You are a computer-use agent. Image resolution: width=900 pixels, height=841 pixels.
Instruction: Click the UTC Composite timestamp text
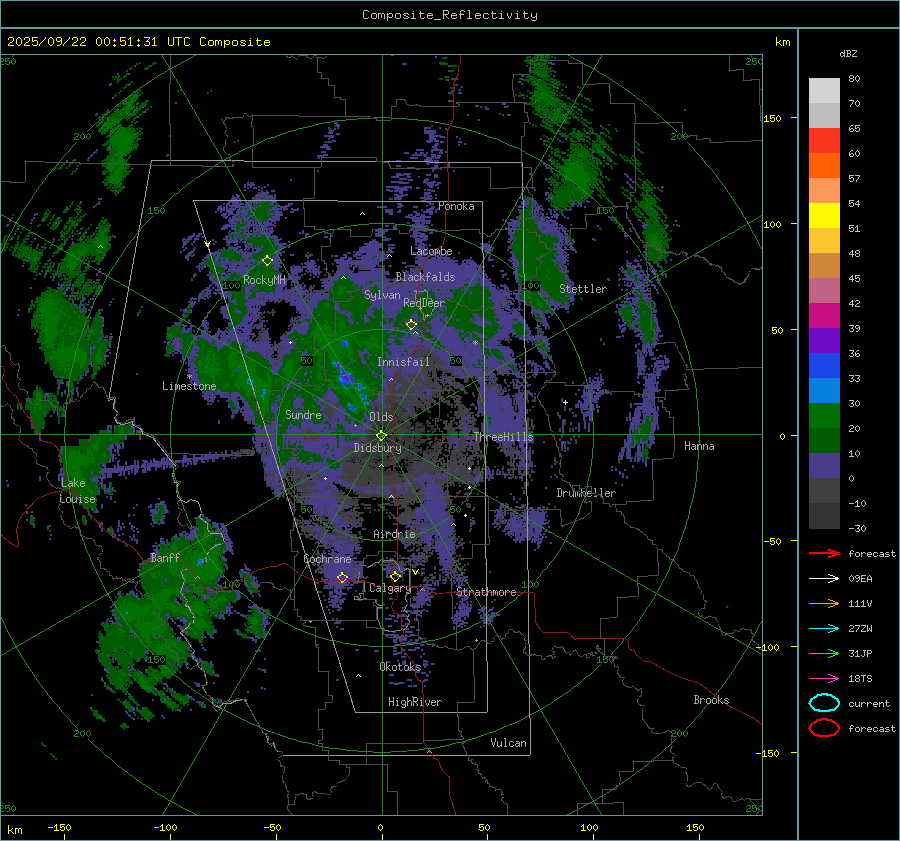138,42
